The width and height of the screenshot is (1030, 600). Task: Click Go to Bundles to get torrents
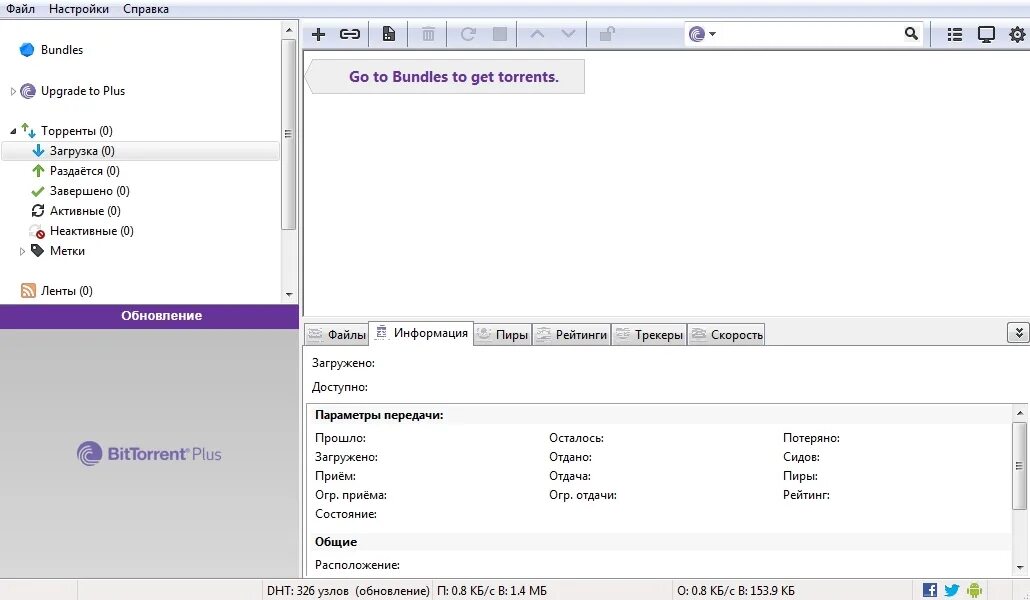coord(444,76)
